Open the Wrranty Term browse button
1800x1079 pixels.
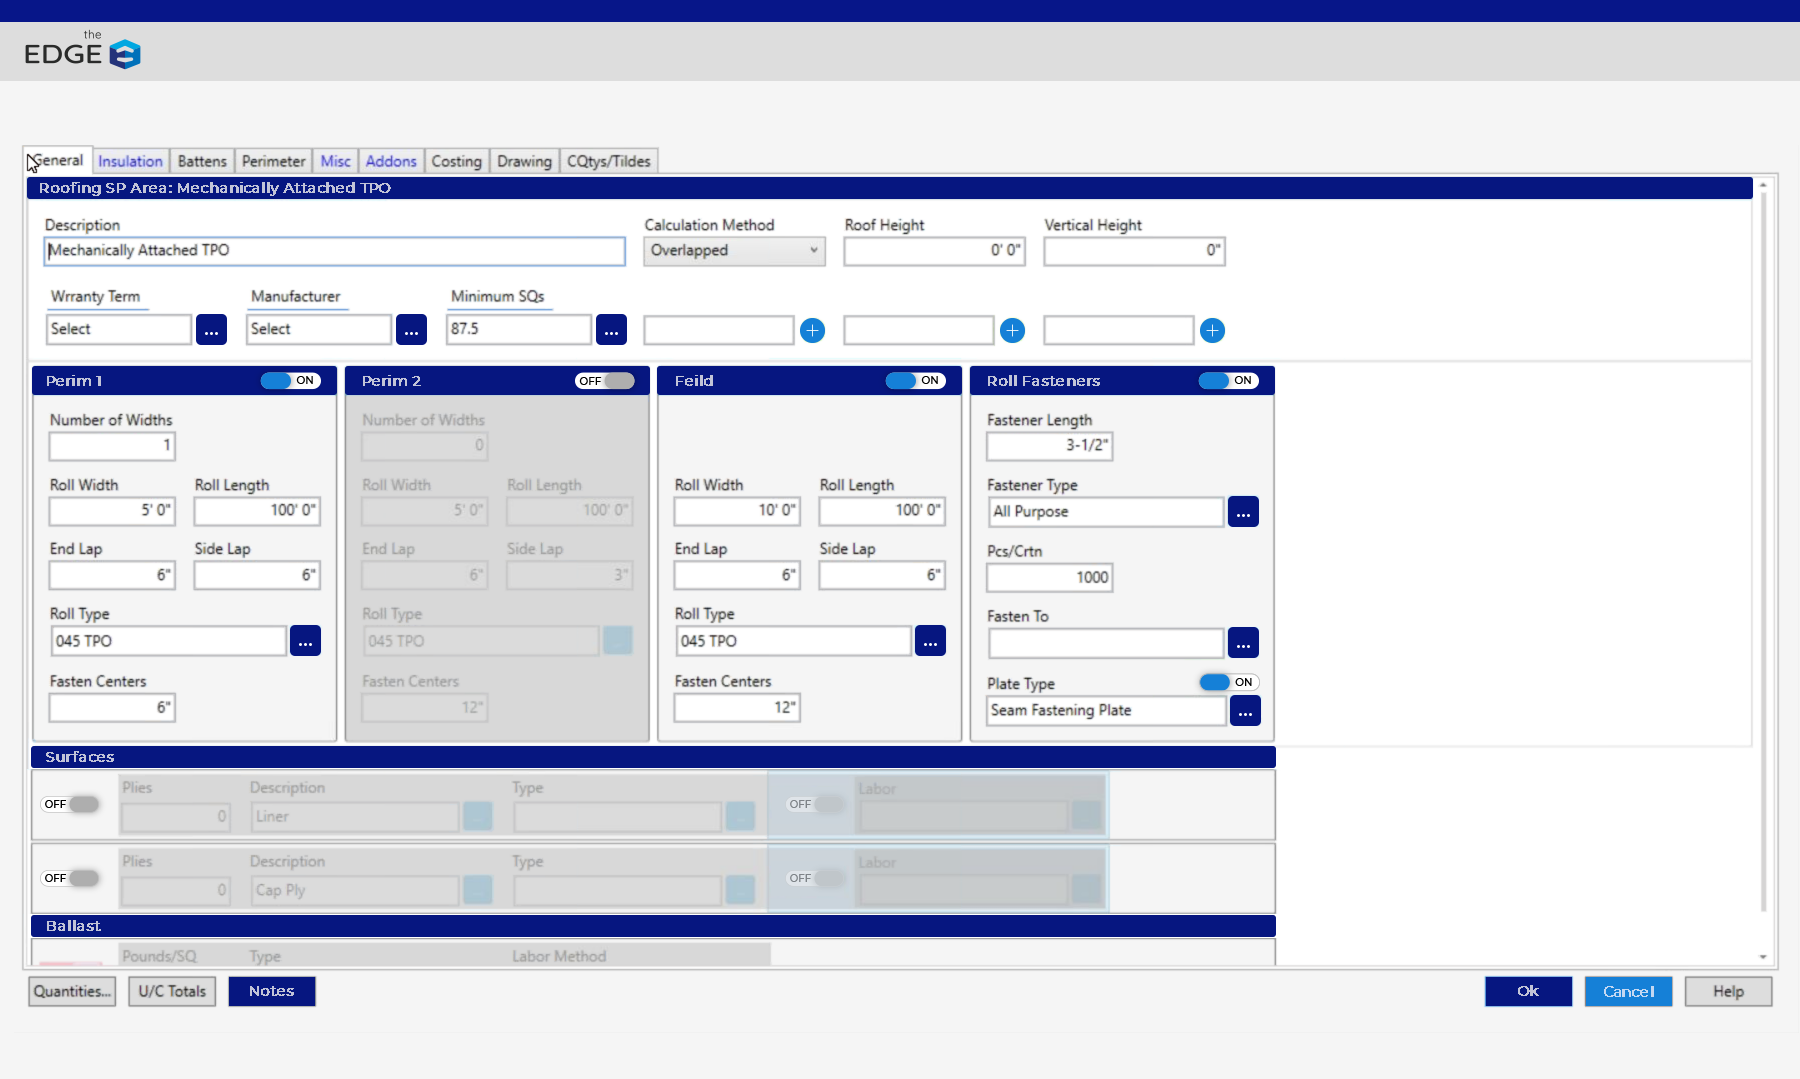tap(211, 330)
